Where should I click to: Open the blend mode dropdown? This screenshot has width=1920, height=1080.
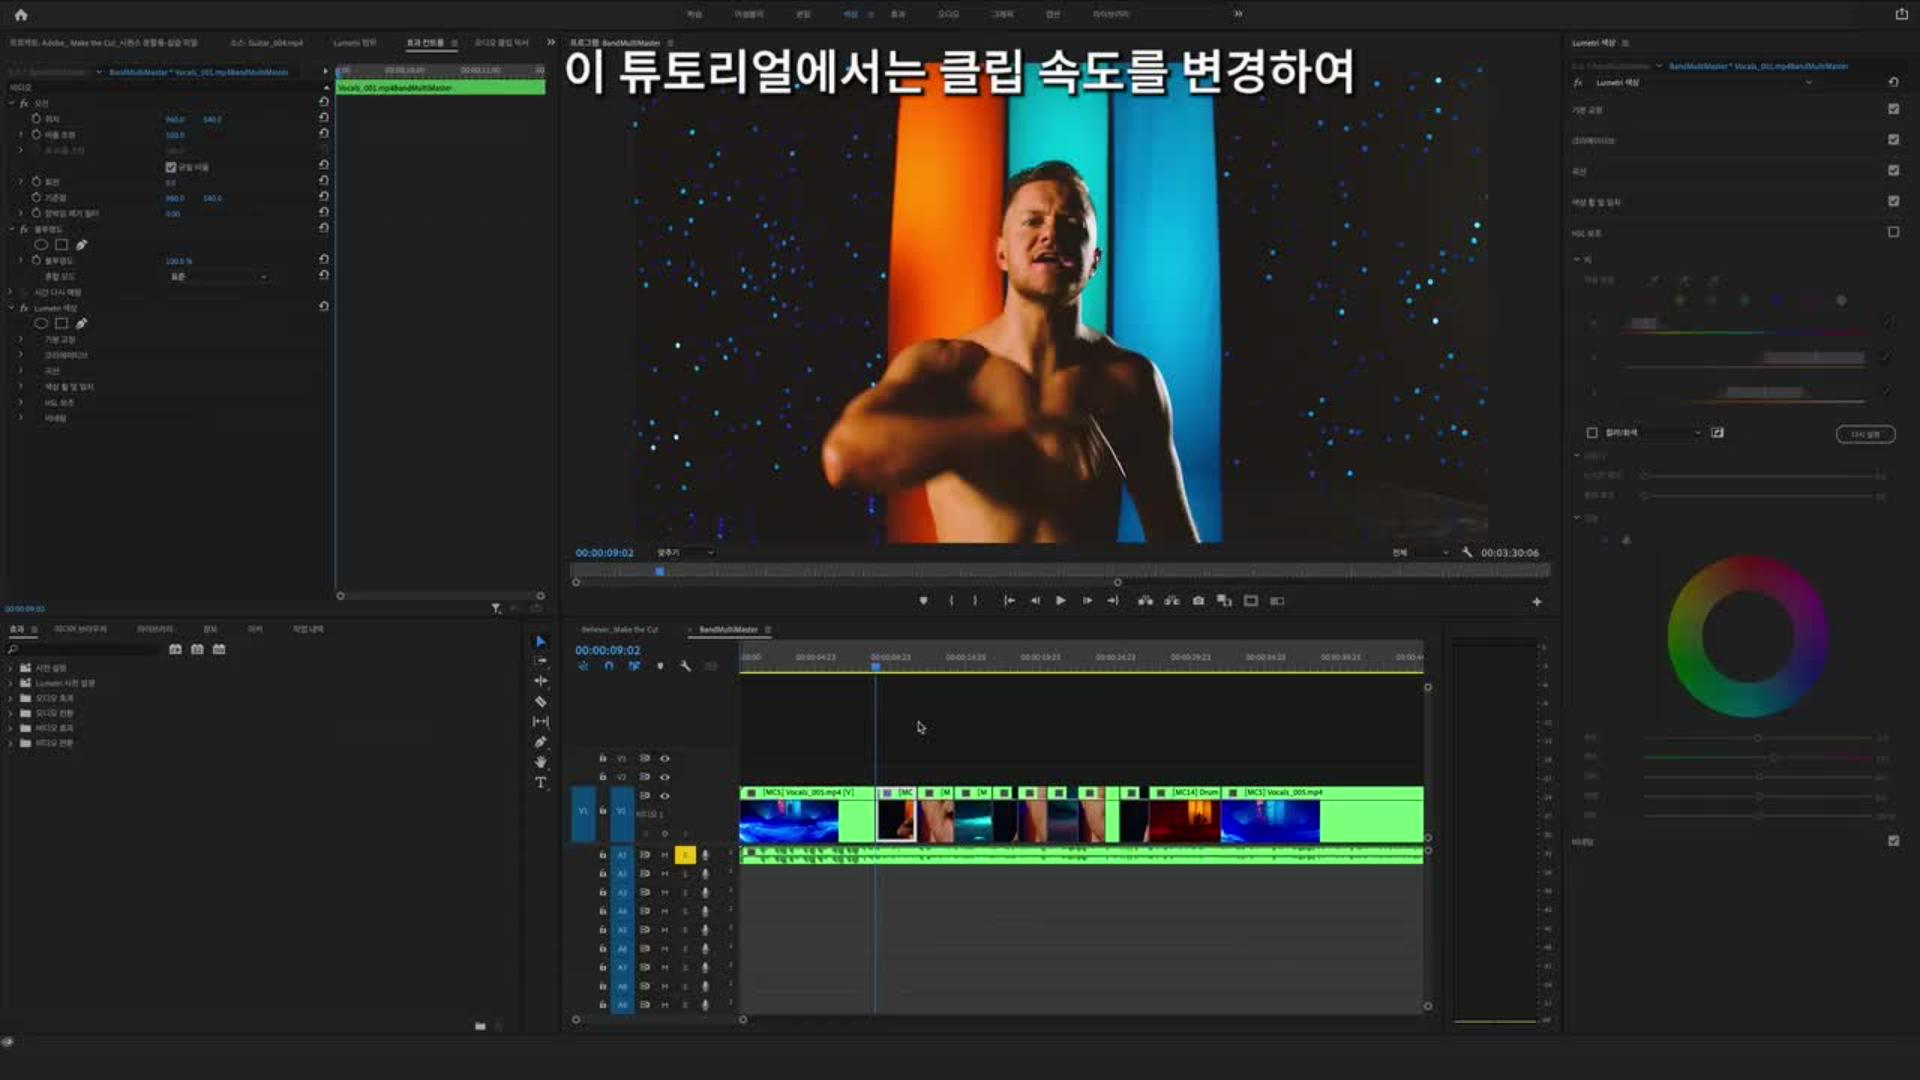(220, 277)
